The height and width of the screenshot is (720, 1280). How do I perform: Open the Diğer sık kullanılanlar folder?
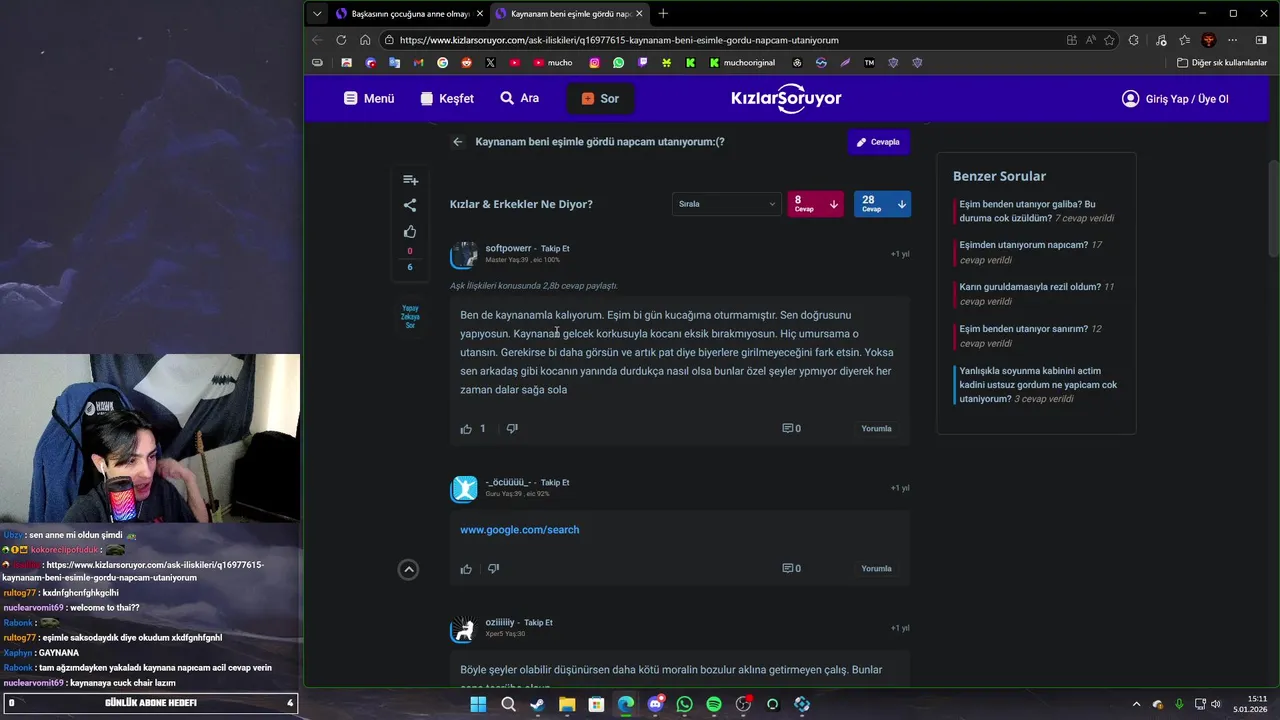[1222, 62]
